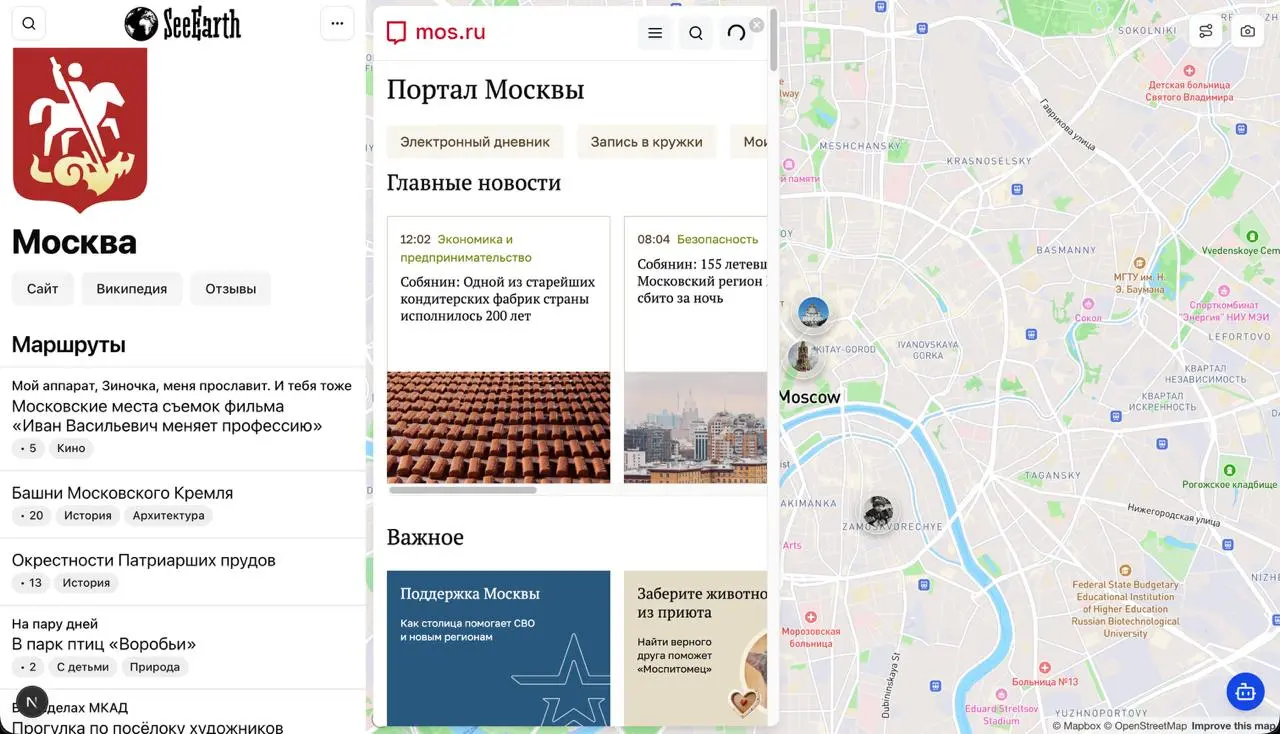
Task: Open the SeeEarth search icon
Action: pyautogui.click(x=29, y=24)
